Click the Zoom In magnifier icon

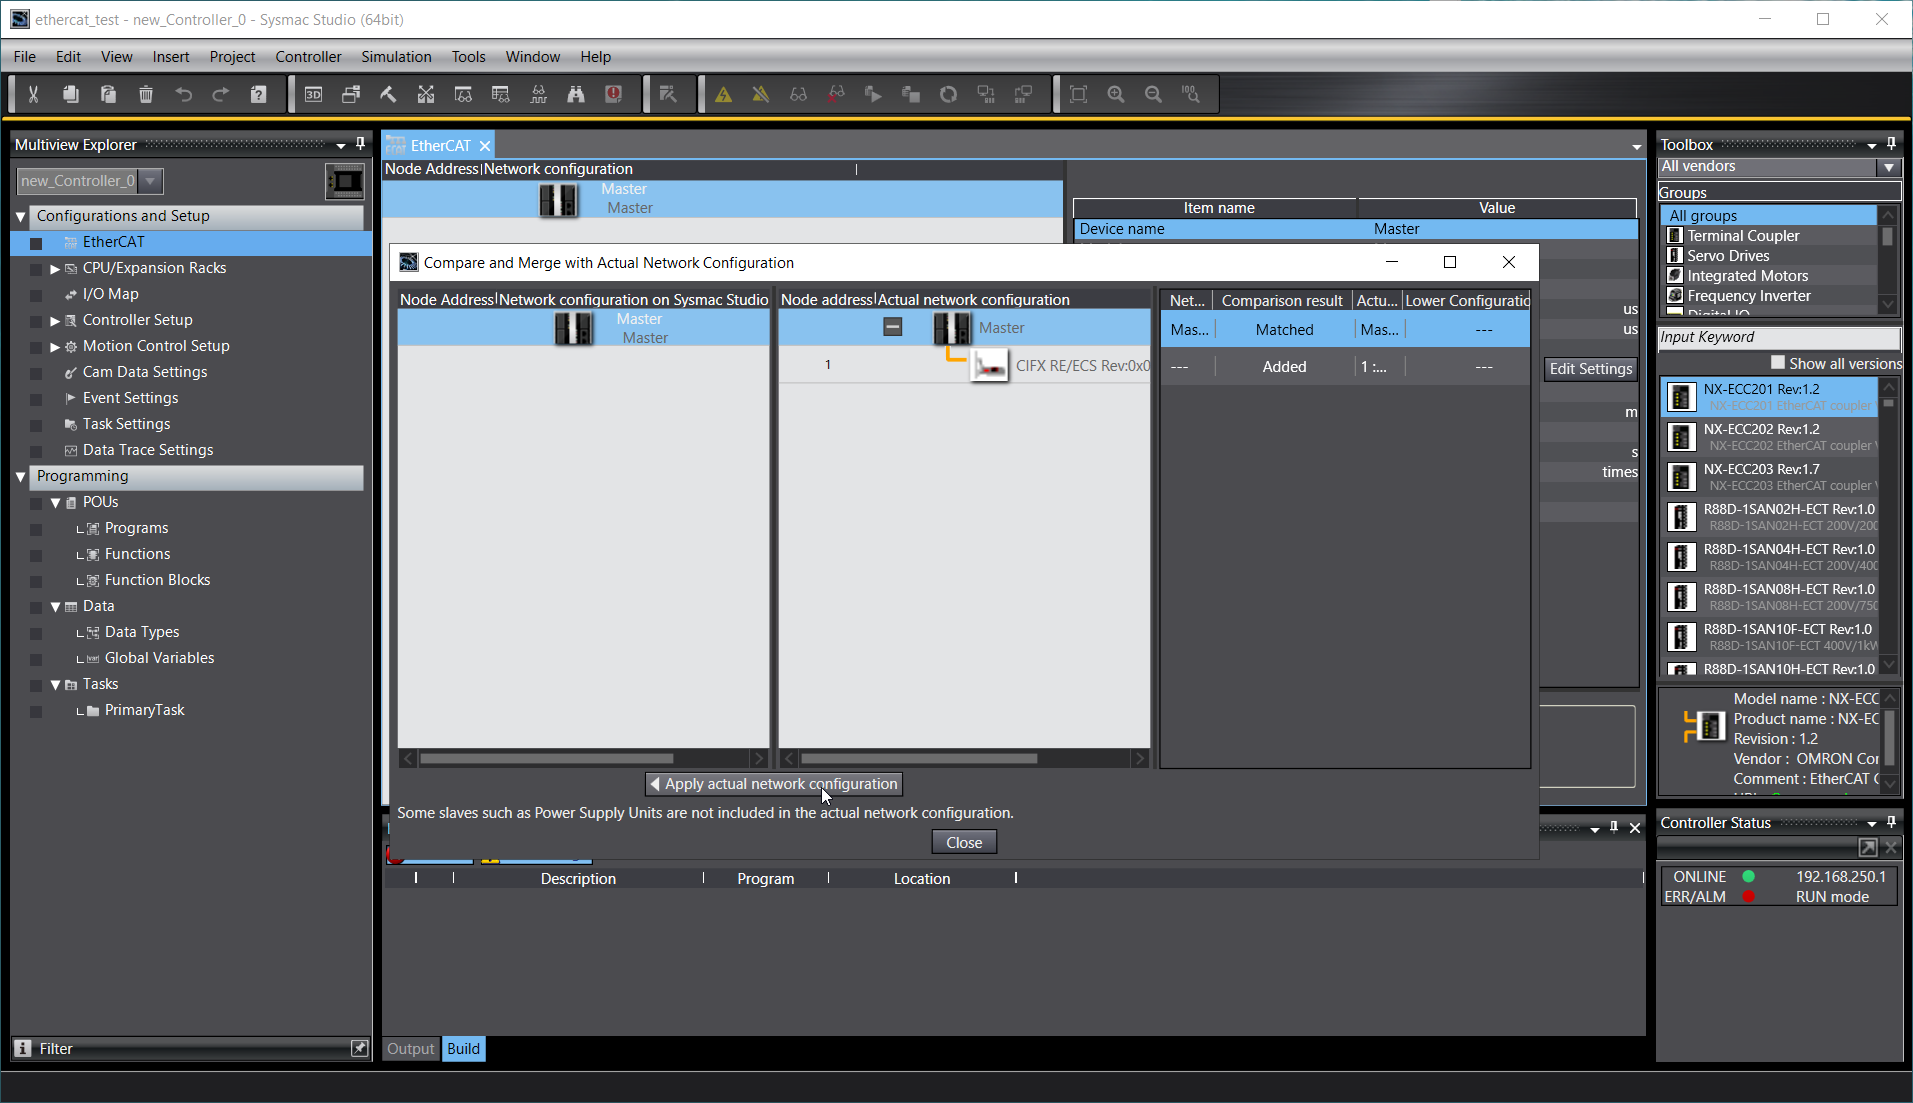[1116, 94]
